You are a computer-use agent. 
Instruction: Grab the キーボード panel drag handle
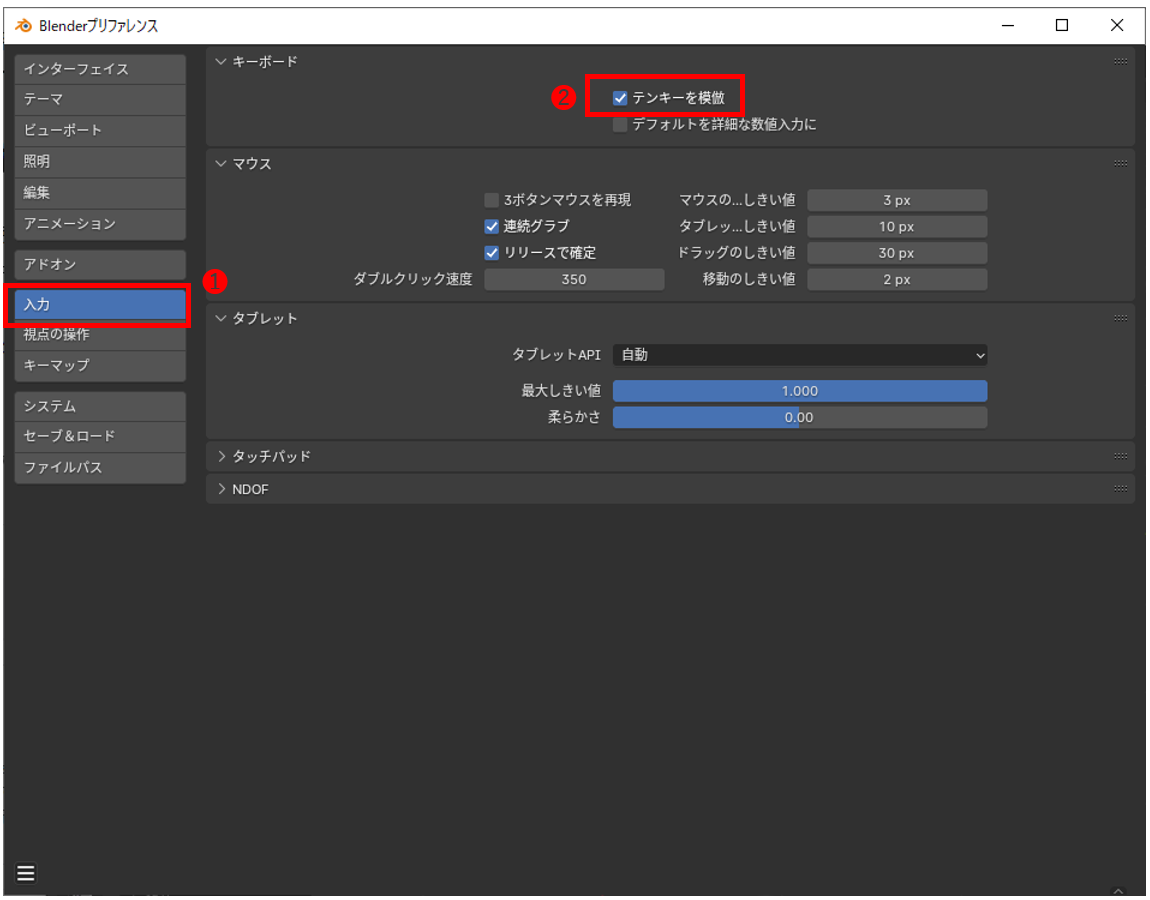coord(1120,62)
